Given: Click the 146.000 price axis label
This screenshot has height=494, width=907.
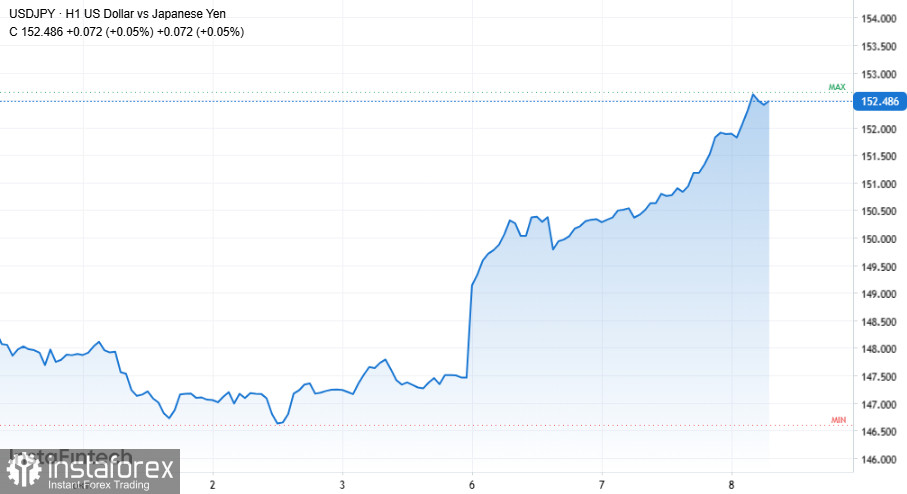Looking at the screenshot, I should [877, 460].
